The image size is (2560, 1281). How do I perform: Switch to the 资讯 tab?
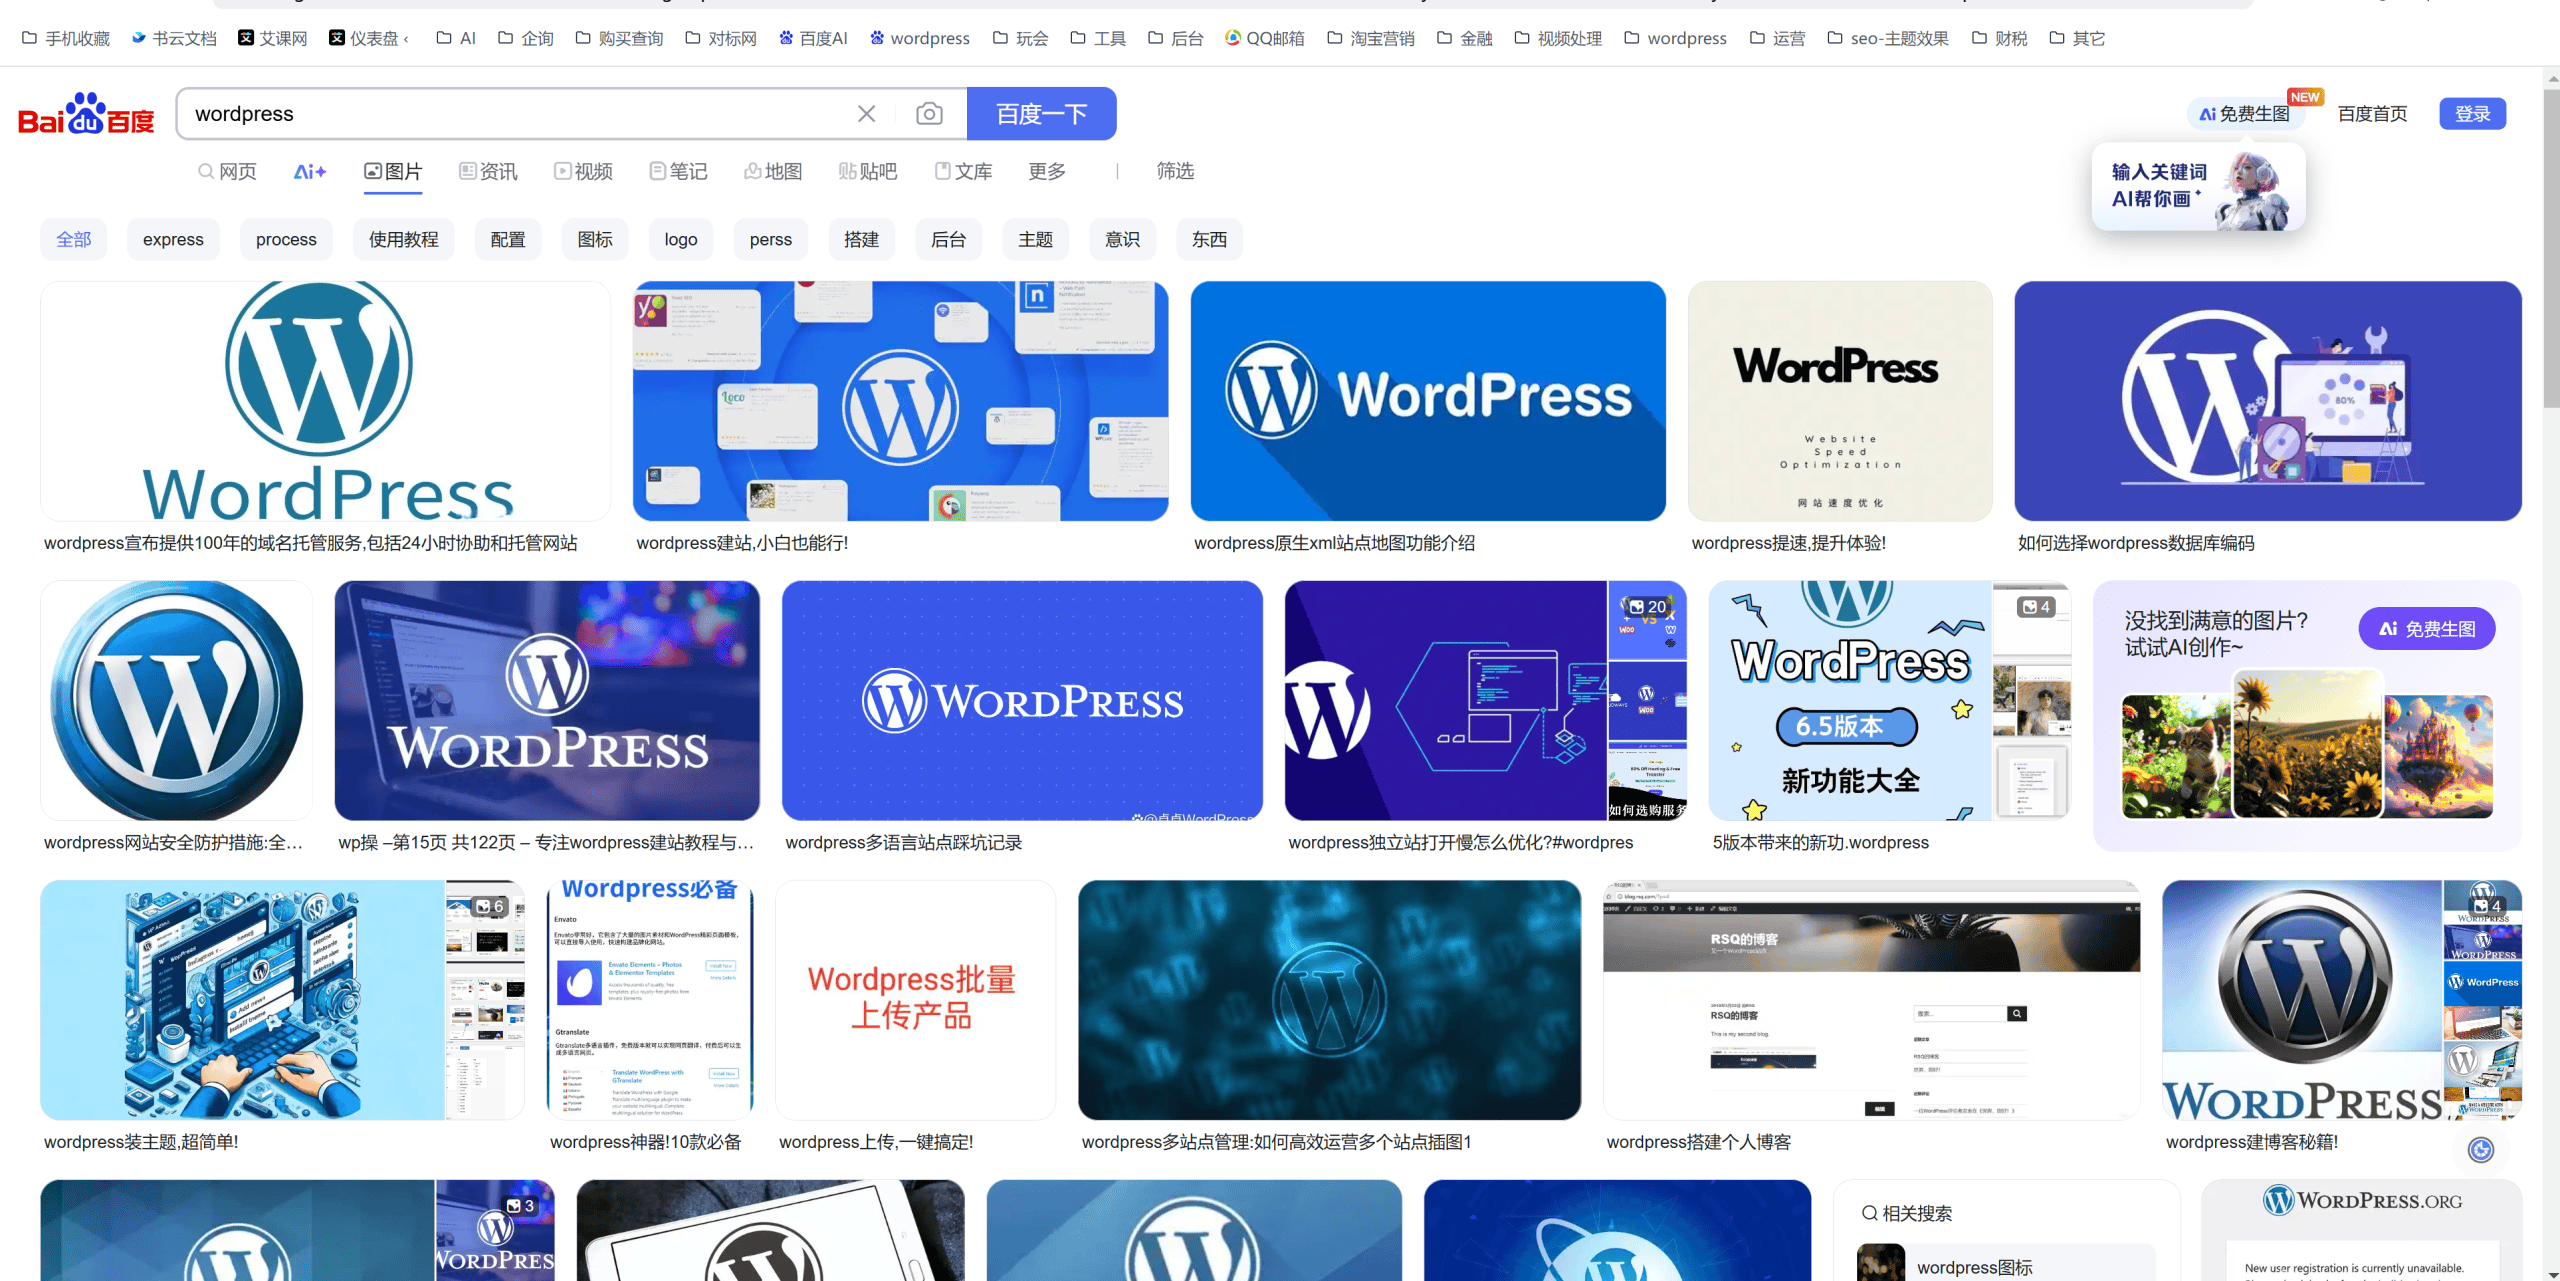[x=489, y=172]
